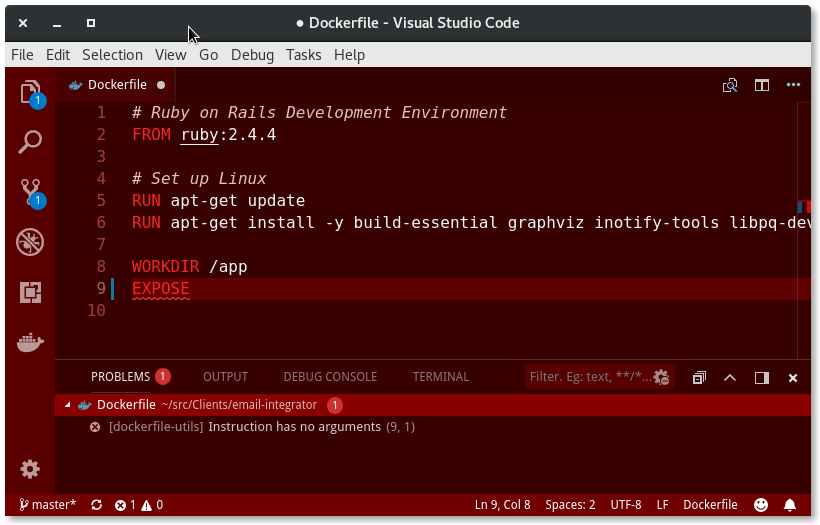Click the LF end-of-line selector
This screenshot has height=525, width=820.
[x=662, y=505]
